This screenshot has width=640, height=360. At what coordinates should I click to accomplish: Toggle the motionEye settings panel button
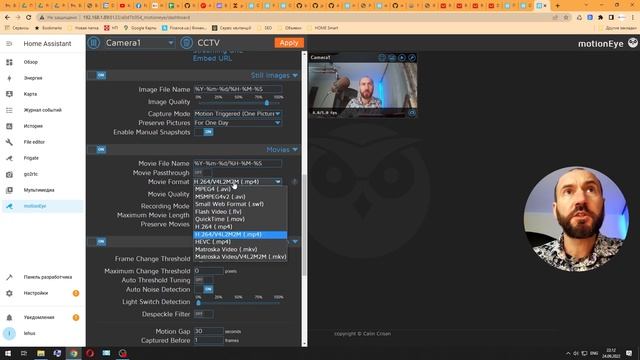[93, 43]
